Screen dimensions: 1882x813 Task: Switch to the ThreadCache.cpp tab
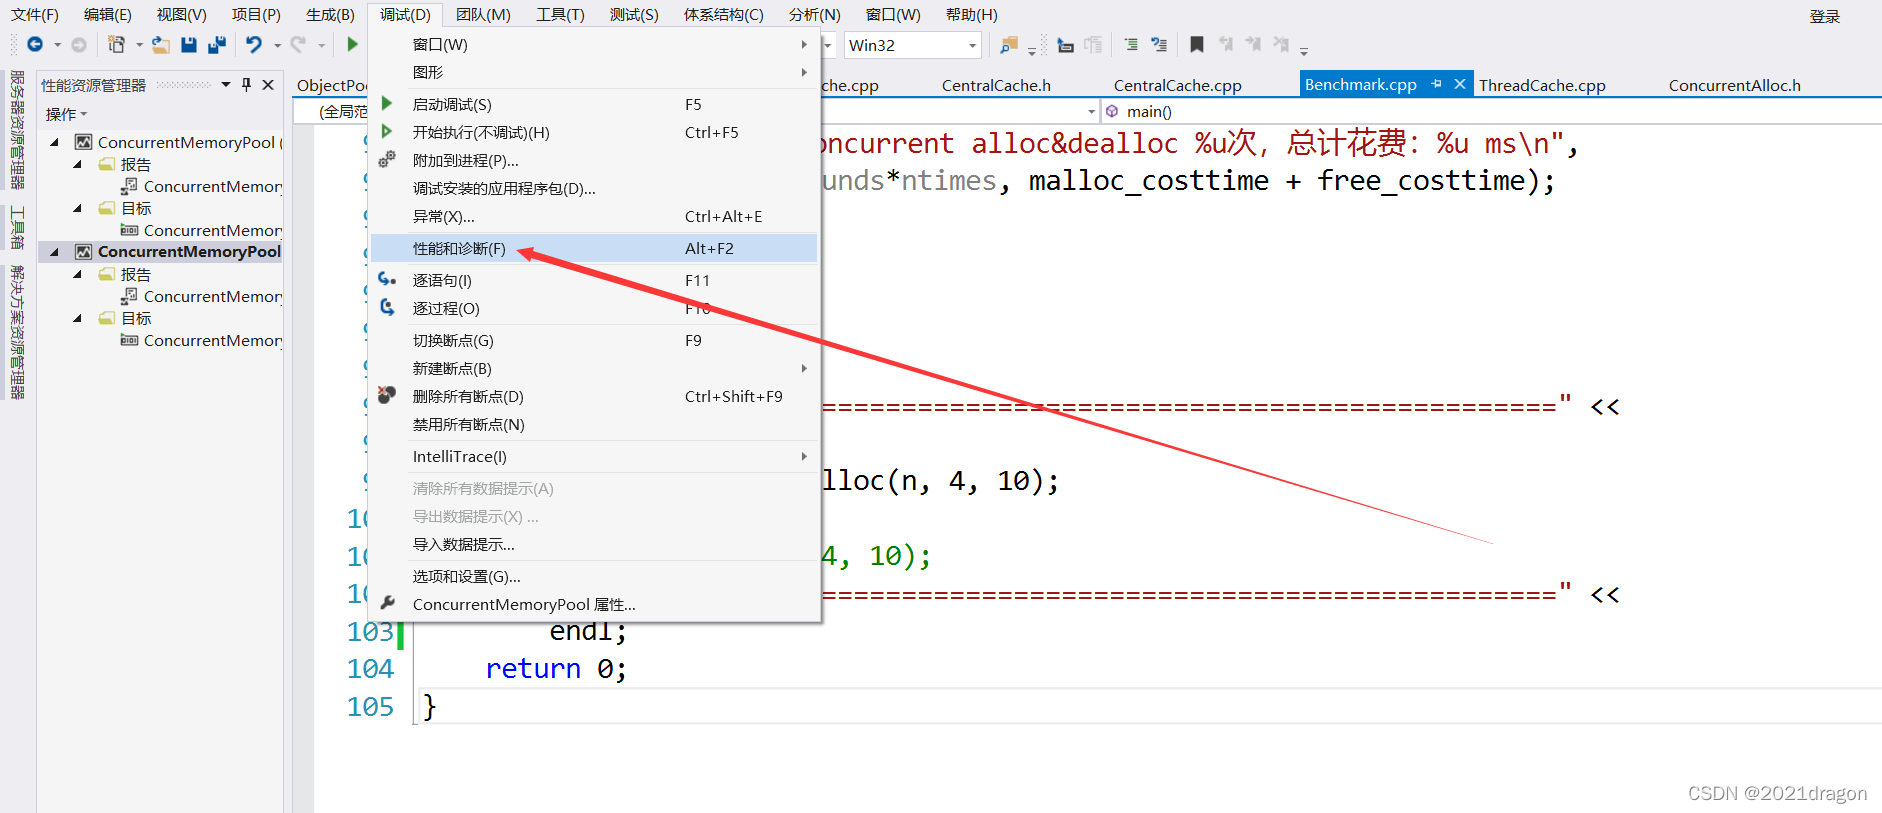pos(1542,85)
